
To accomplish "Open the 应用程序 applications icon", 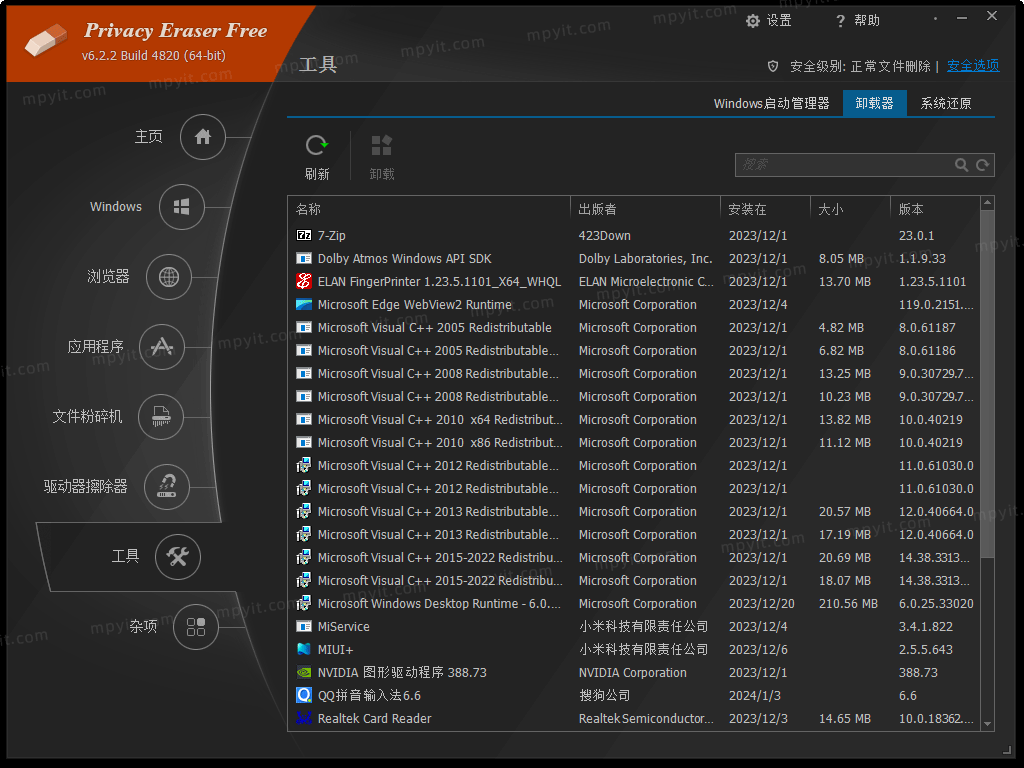I will (162, 347).
